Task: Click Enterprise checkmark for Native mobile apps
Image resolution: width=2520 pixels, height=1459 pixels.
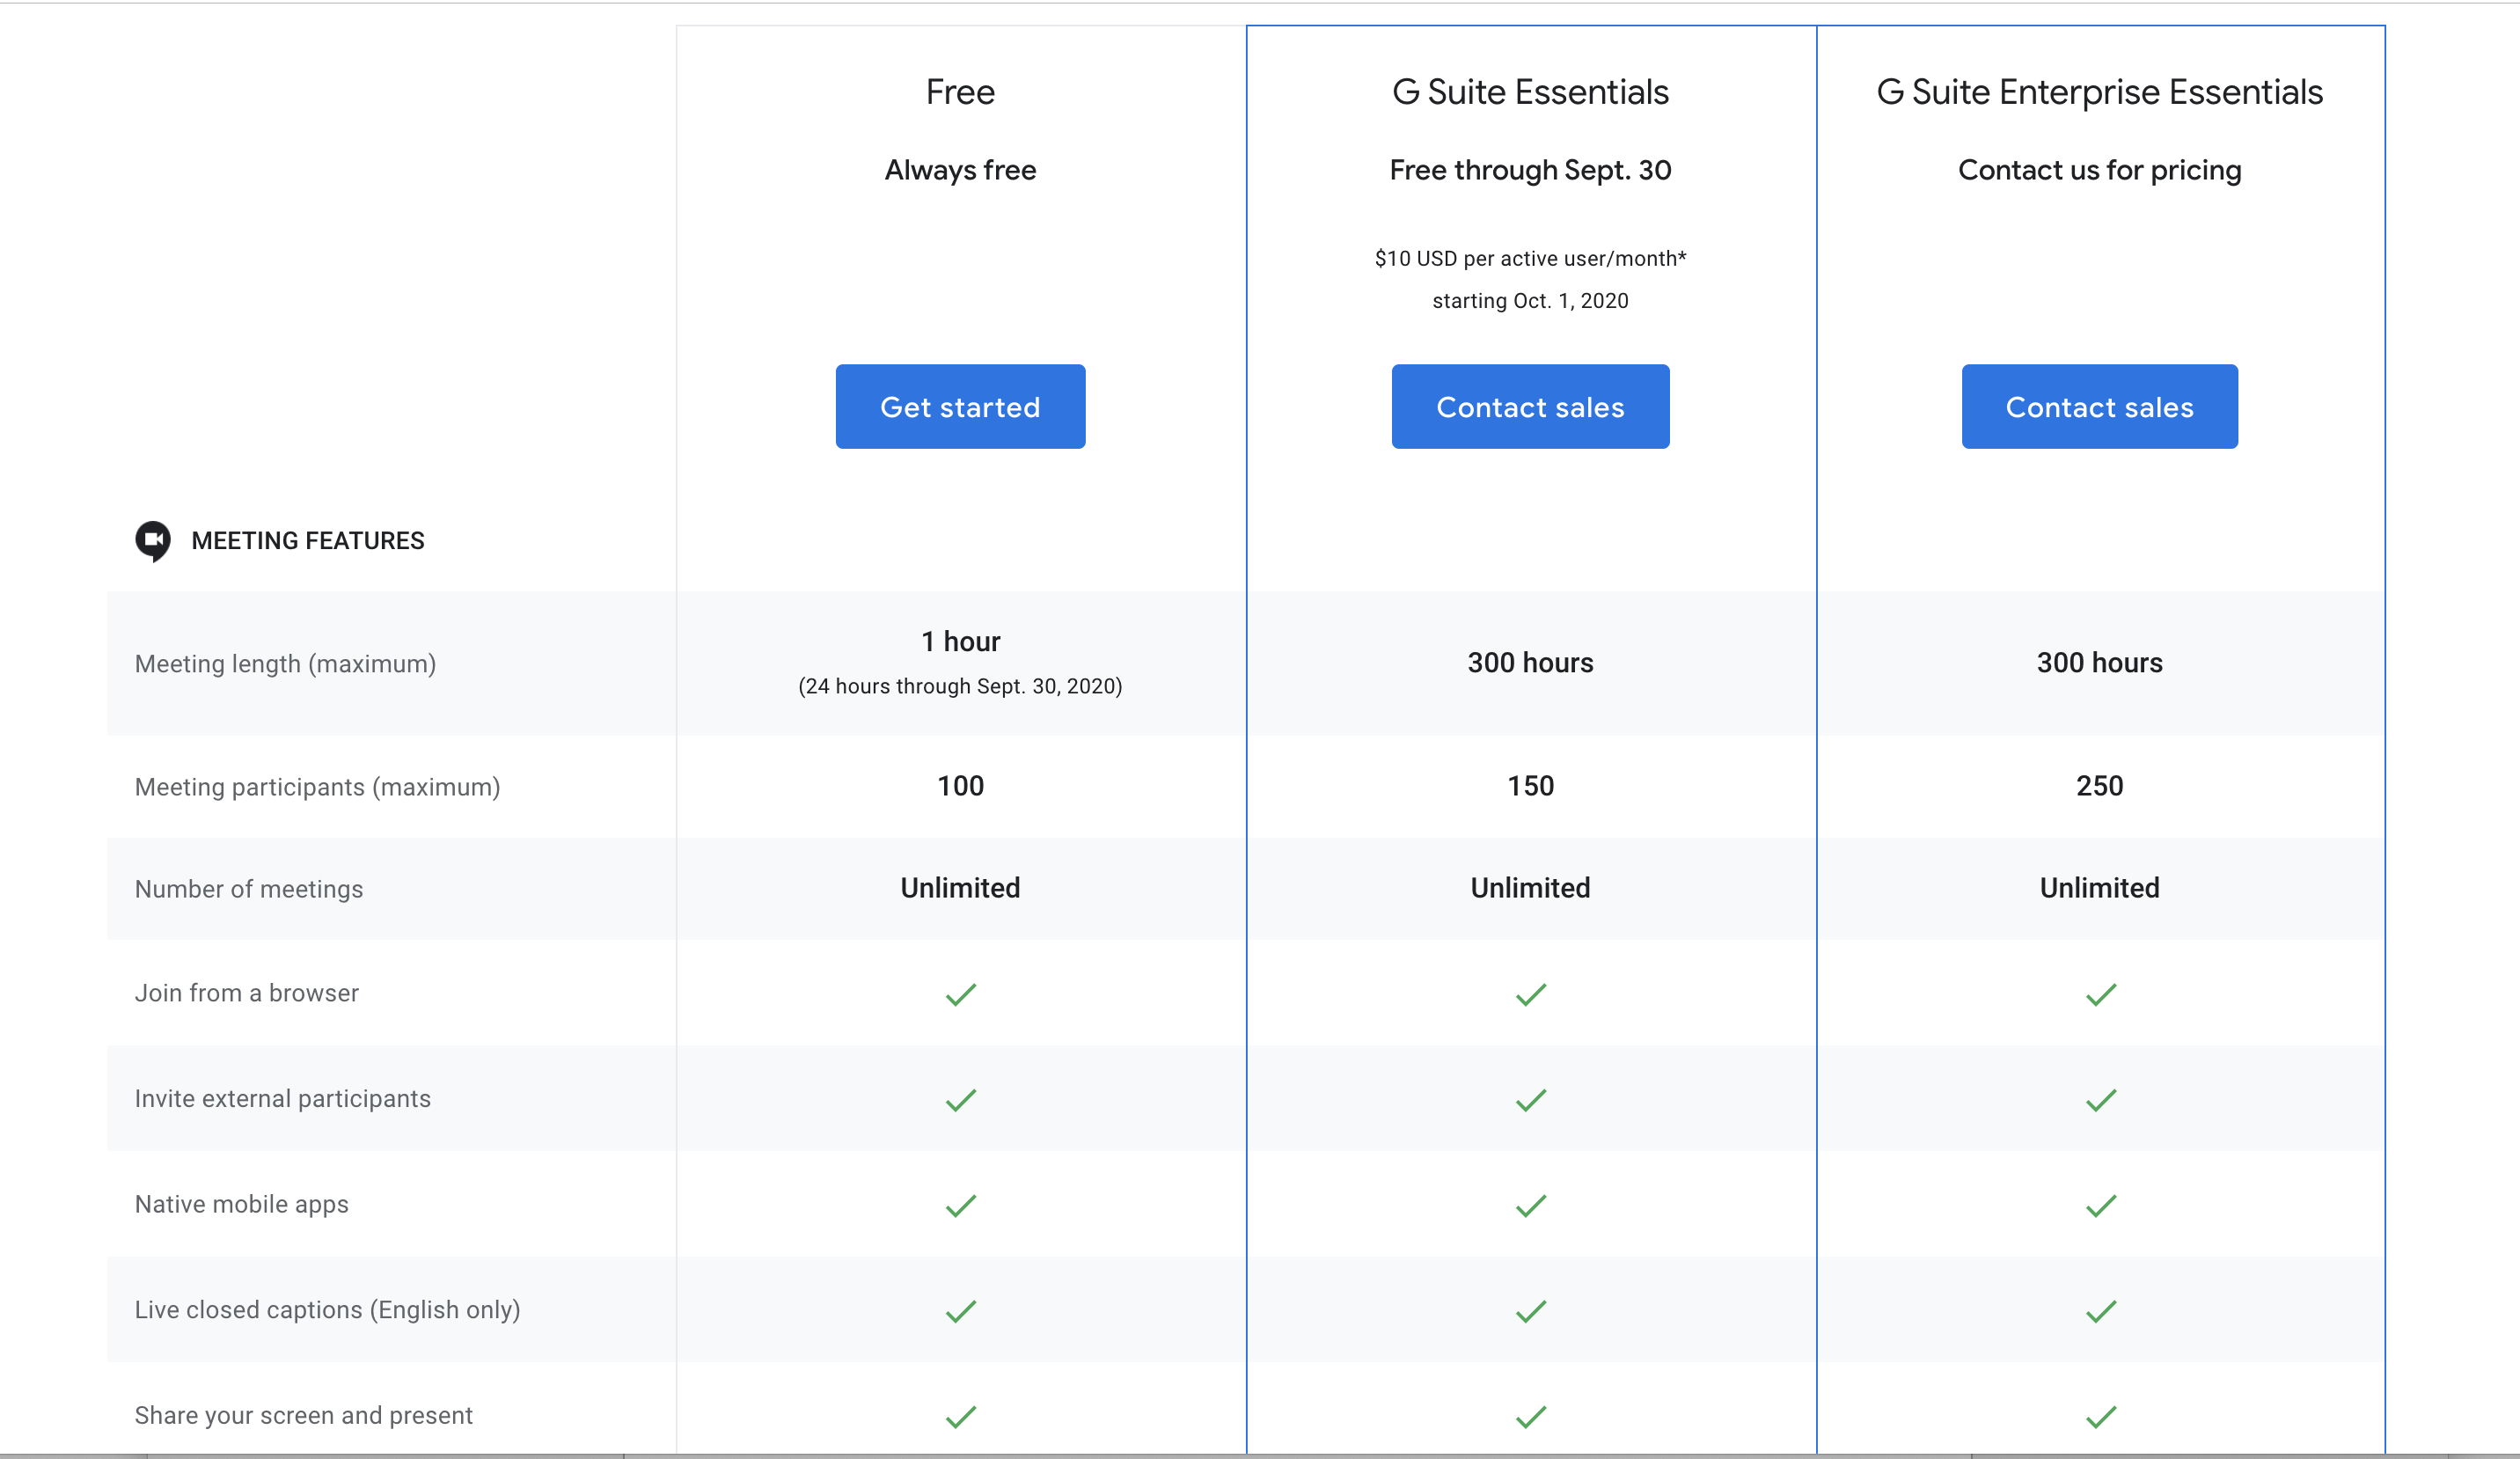Action: coord(2100,1206)
